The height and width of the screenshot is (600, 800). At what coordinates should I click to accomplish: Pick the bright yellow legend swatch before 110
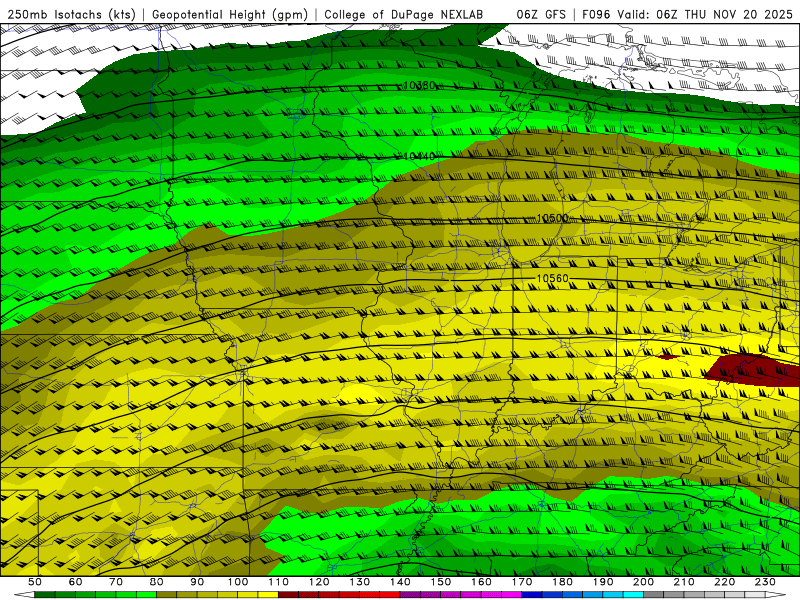coord(268,595)
